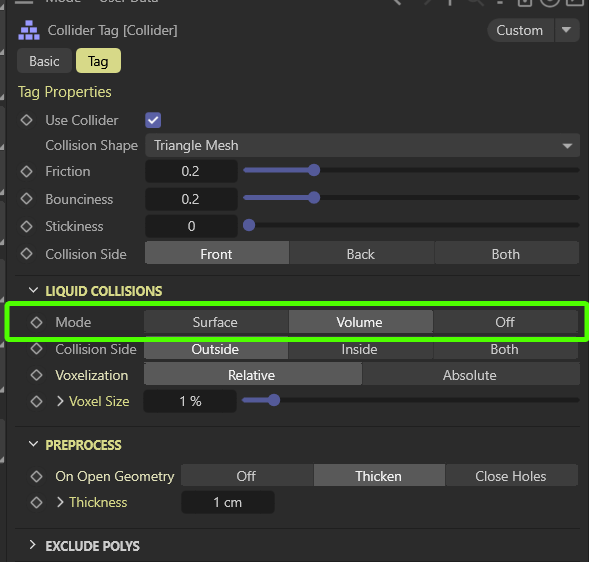Screen dimensions: 589x562
Task: Click keyframe diamond beside Friction
Action: tap(26, 171)
